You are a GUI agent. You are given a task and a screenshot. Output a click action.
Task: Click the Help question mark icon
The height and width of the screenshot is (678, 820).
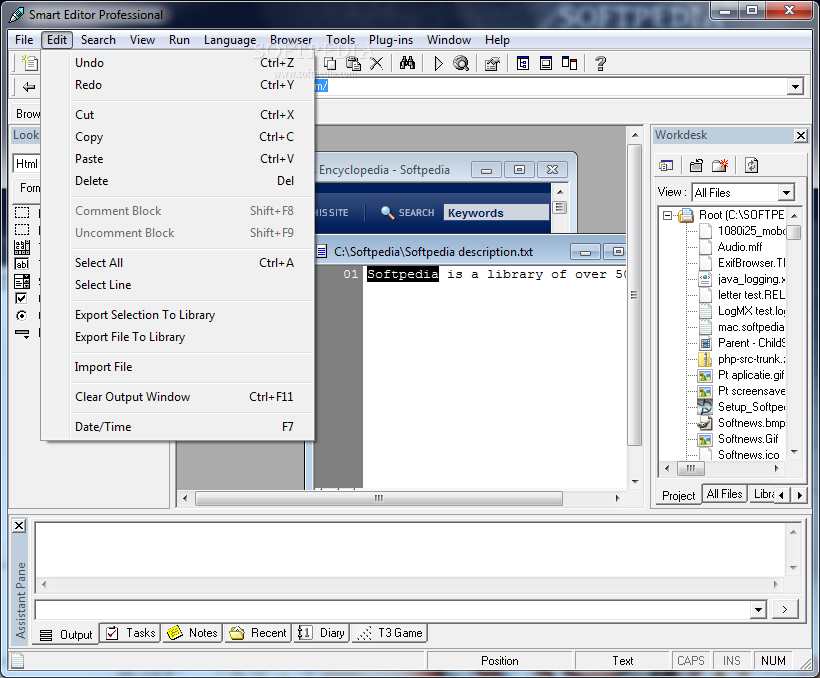click(600, 63)
